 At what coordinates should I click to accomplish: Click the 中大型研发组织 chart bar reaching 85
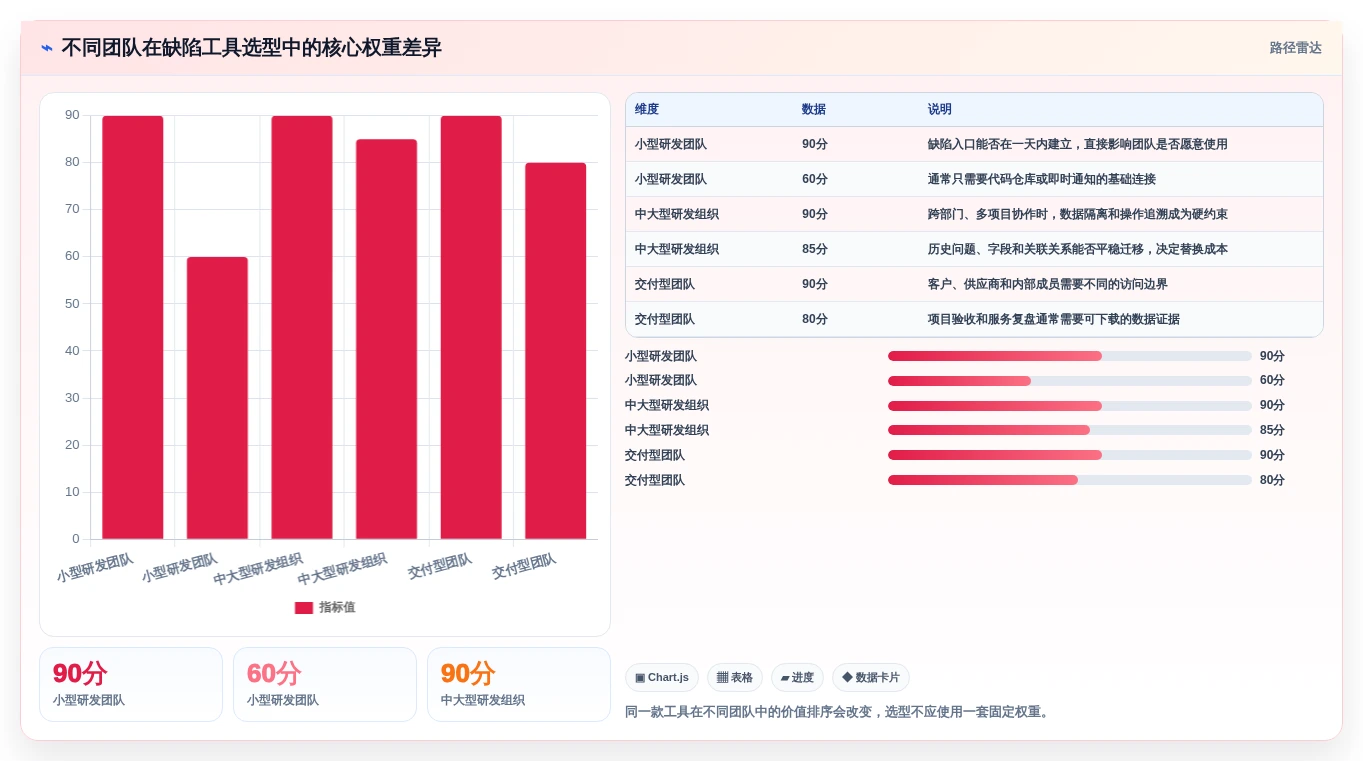coord(386,339)
